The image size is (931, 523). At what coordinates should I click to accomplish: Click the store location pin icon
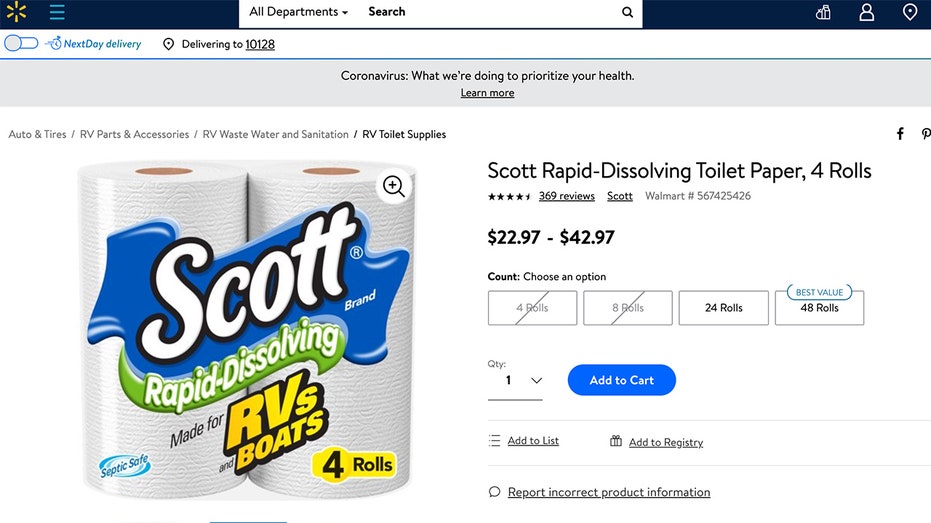(x=909, y=12)
